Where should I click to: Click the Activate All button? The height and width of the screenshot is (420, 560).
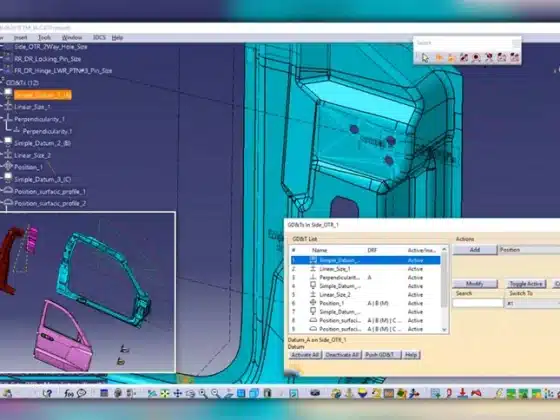[x=305, y=355]
